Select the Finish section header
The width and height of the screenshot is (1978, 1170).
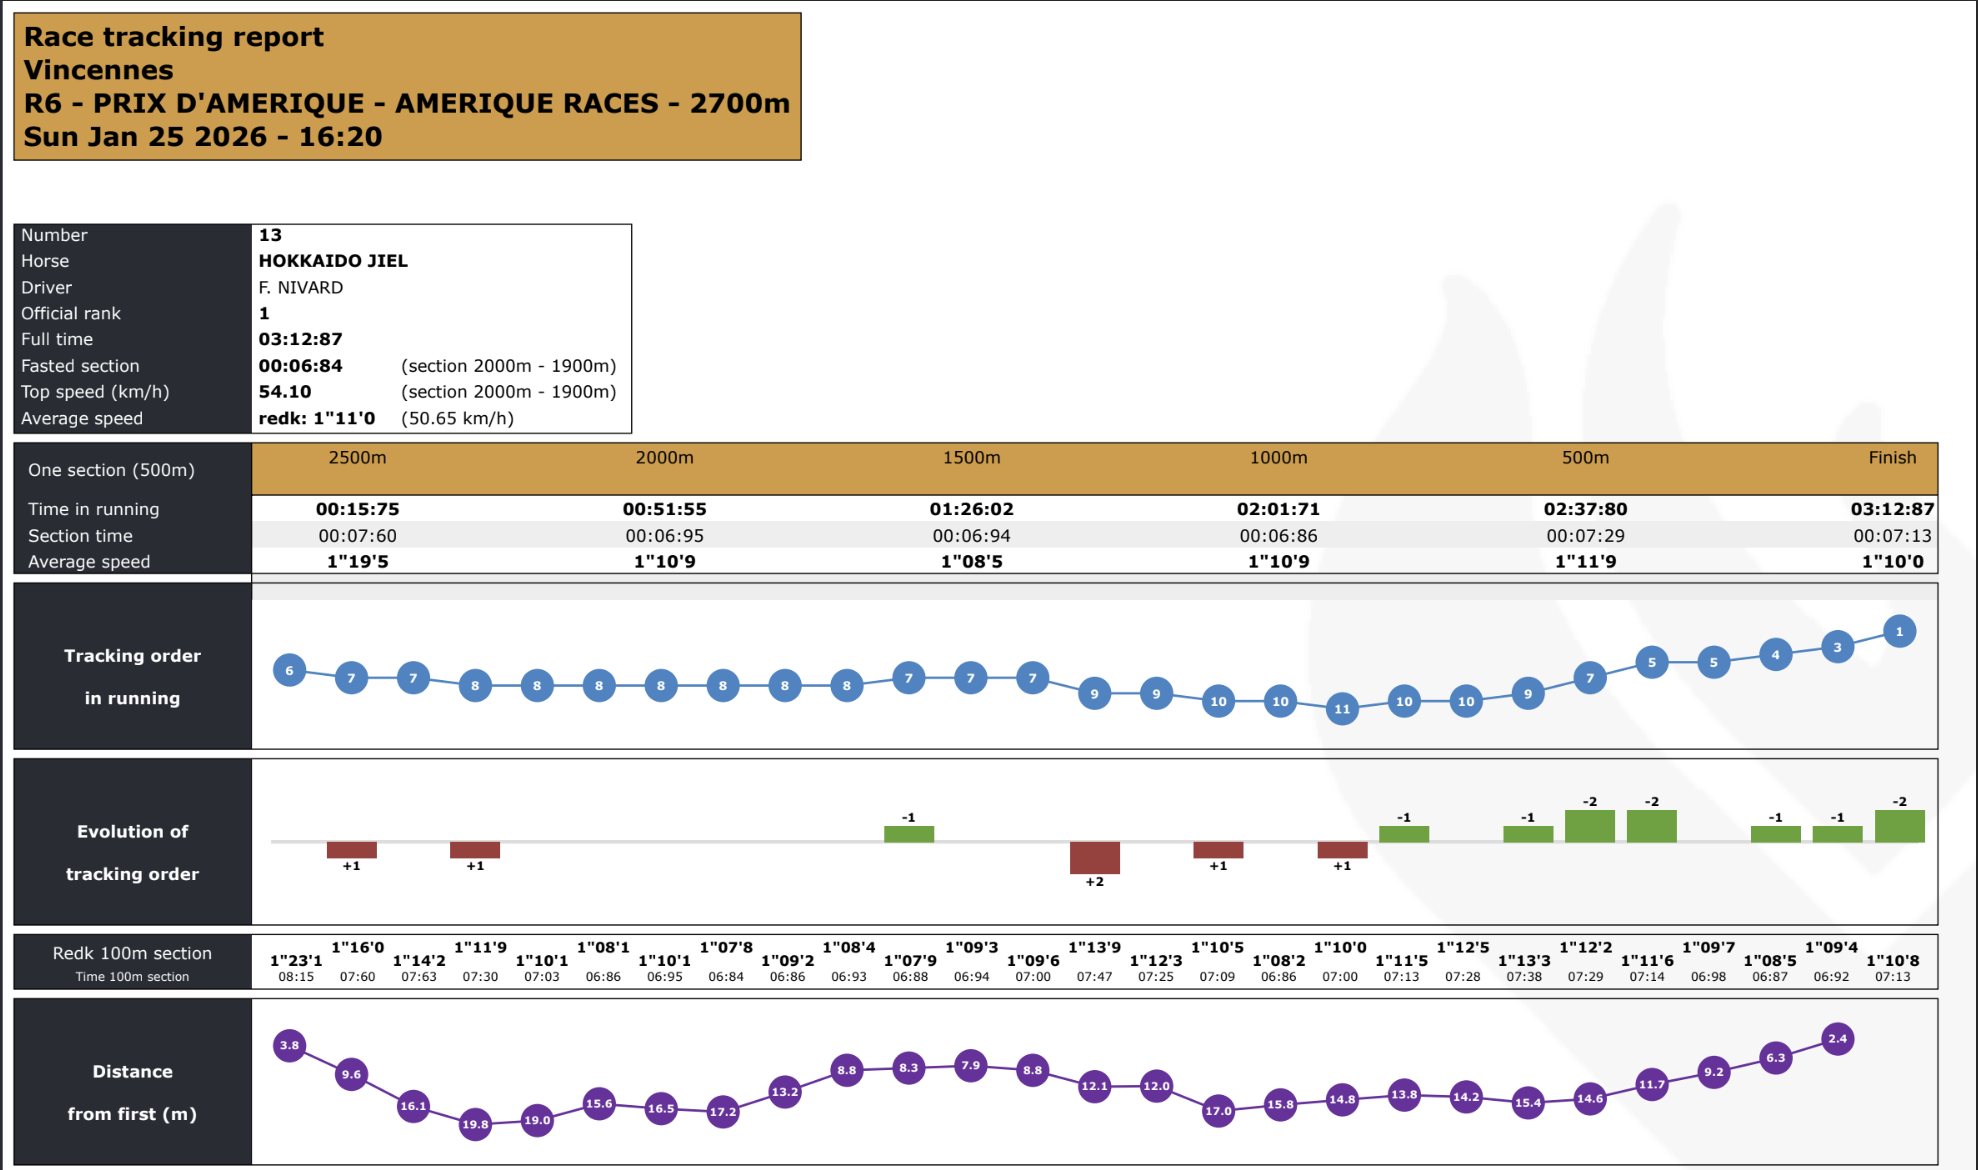coord(1892,458)
